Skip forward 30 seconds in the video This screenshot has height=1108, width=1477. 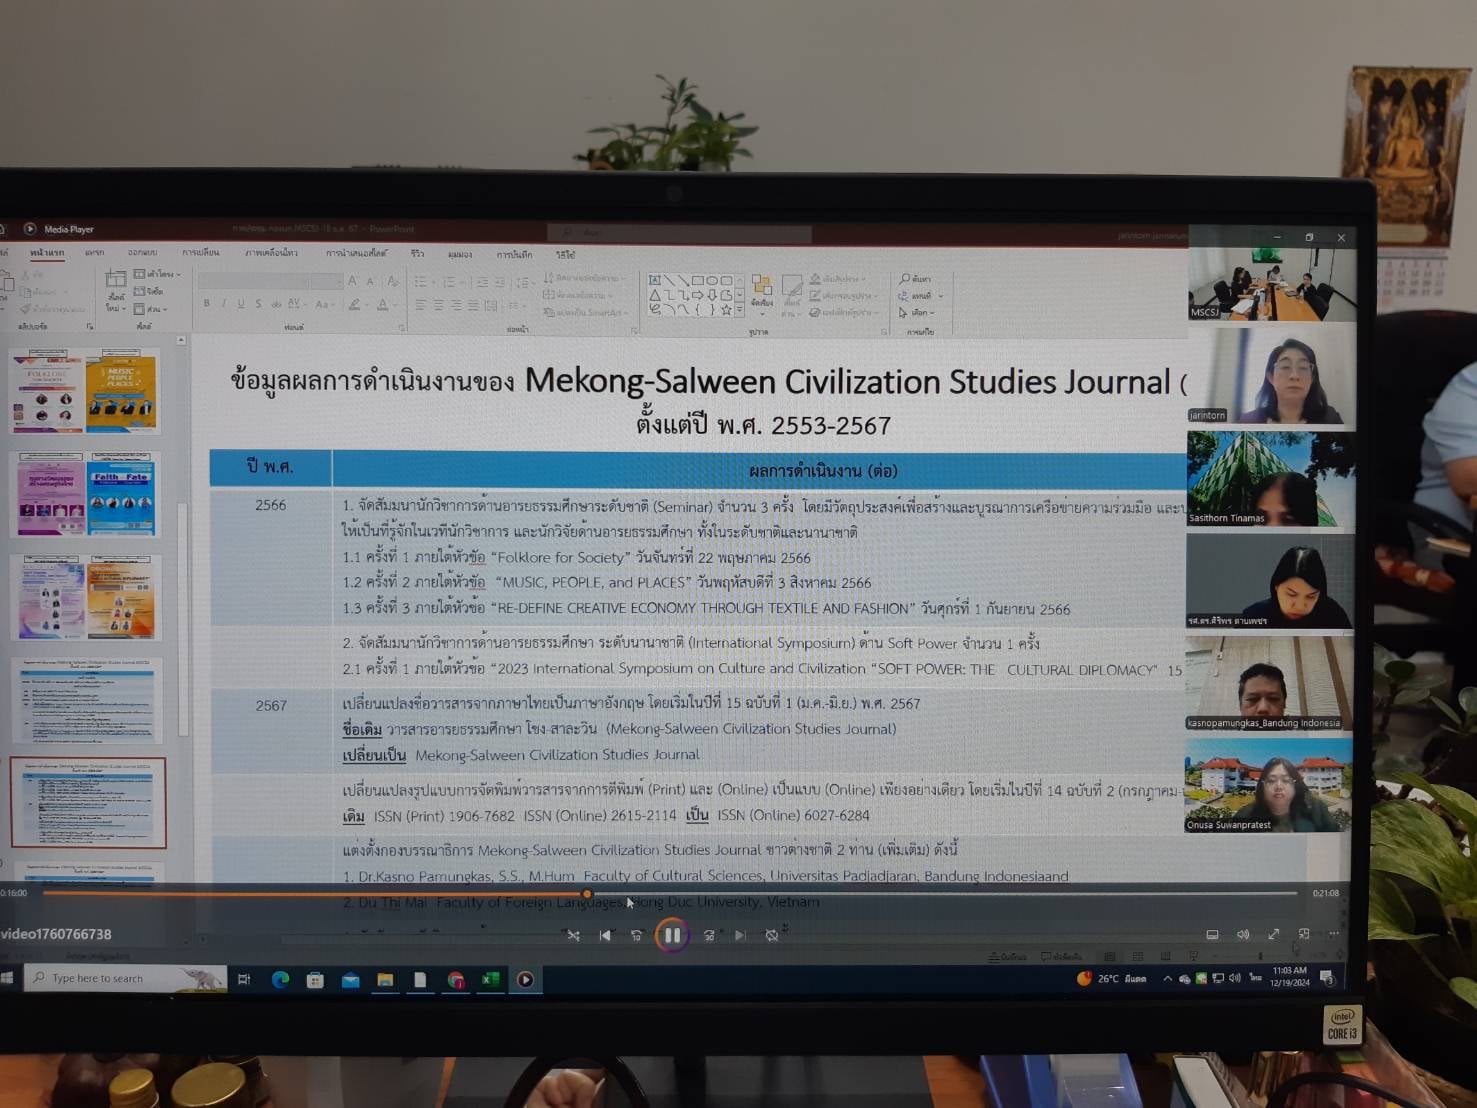(x=708, y=935)
